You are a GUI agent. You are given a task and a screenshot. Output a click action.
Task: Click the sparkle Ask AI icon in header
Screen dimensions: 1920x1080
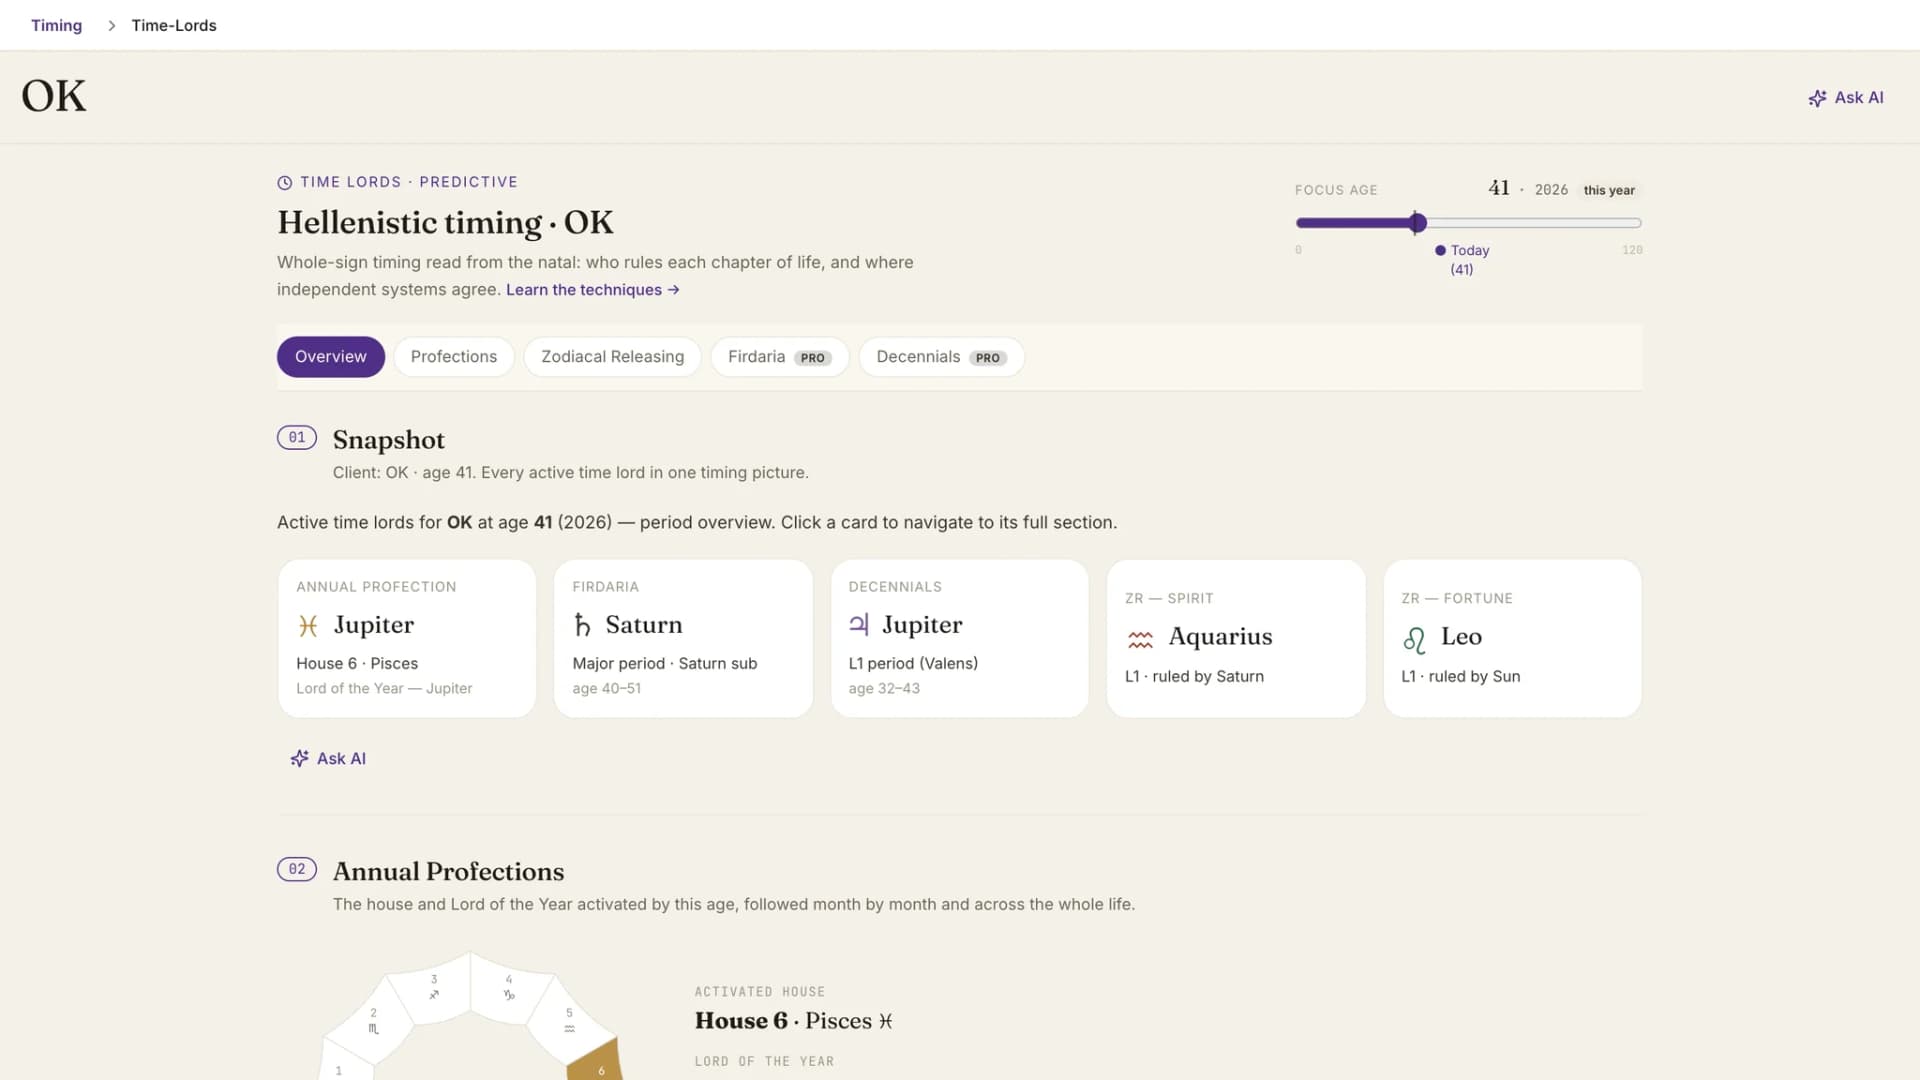(x=1817, y=98)
